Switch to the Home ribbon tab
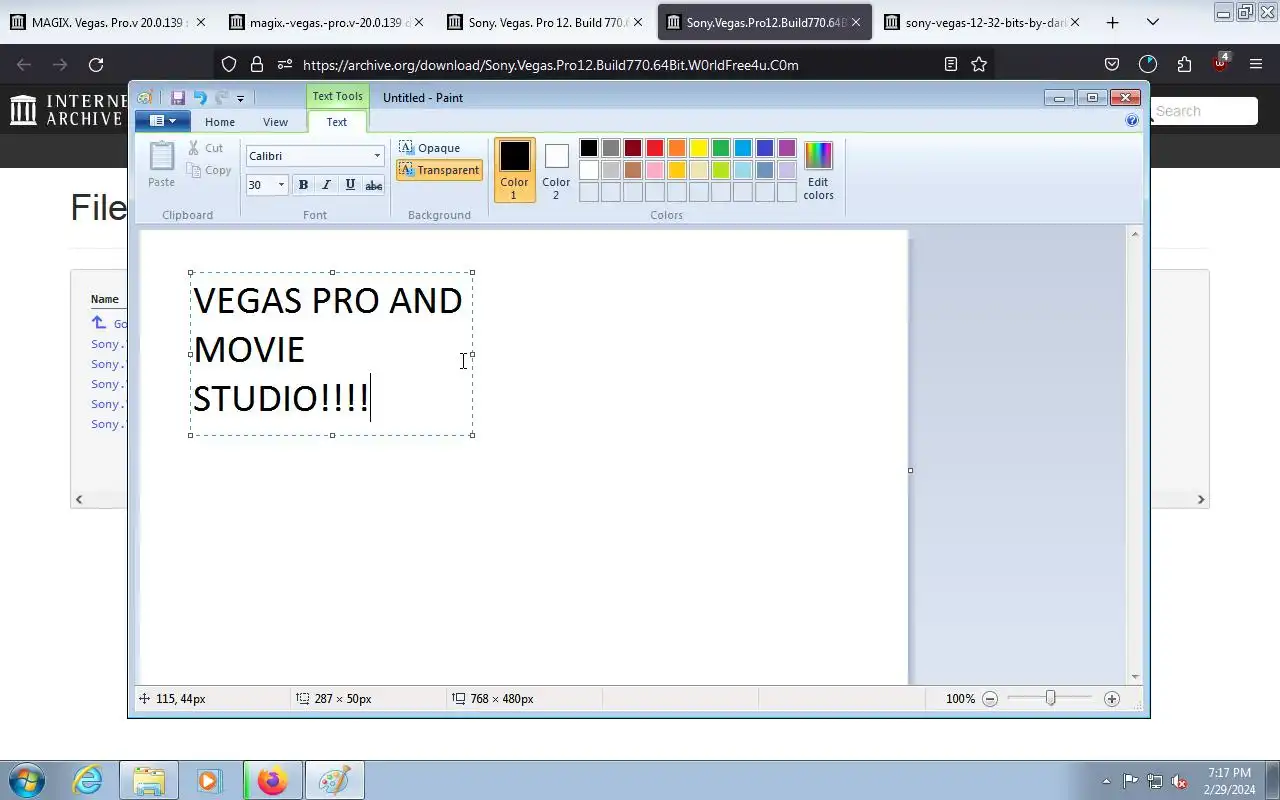 (220, 122)
